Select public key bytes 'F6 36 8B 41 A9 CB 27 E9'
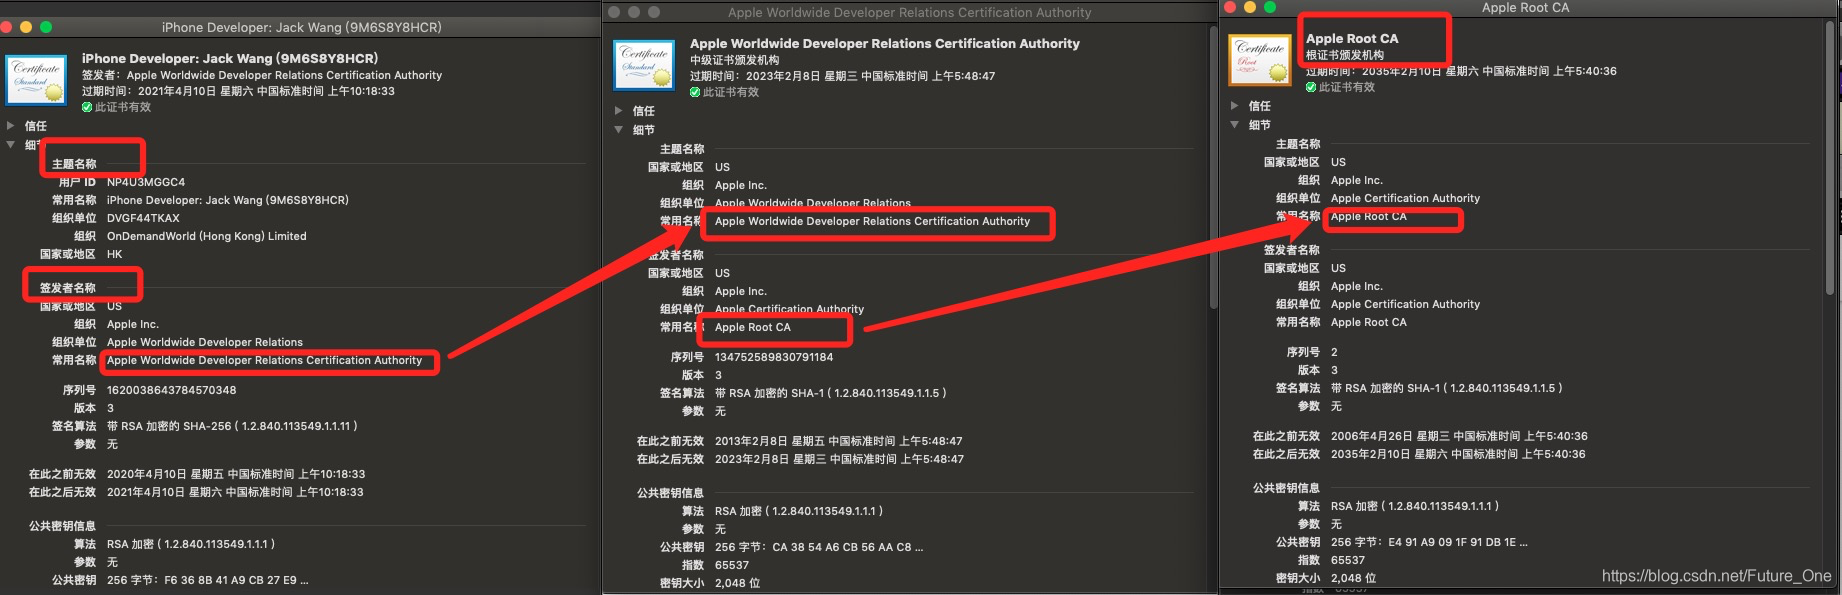The image size is (1842, 595). coord(207,580)
